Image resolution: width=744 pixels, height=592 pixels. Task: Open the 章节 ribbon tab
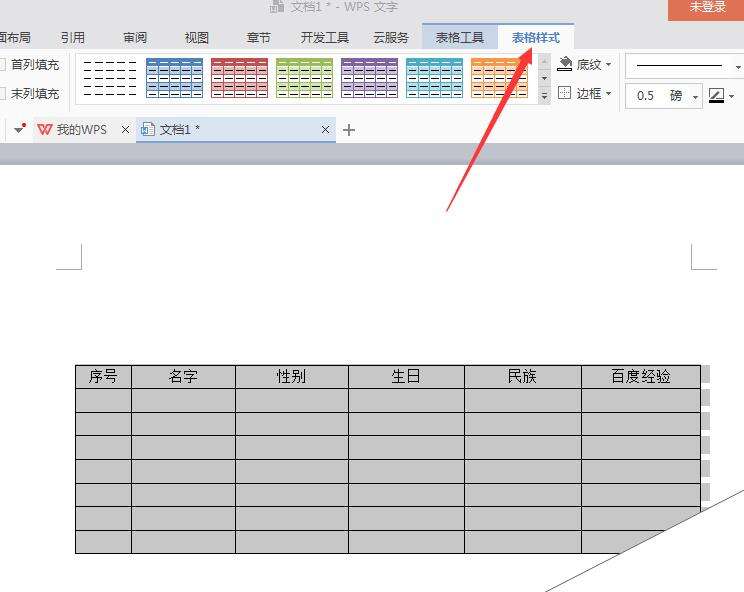(x=258, y=38)
